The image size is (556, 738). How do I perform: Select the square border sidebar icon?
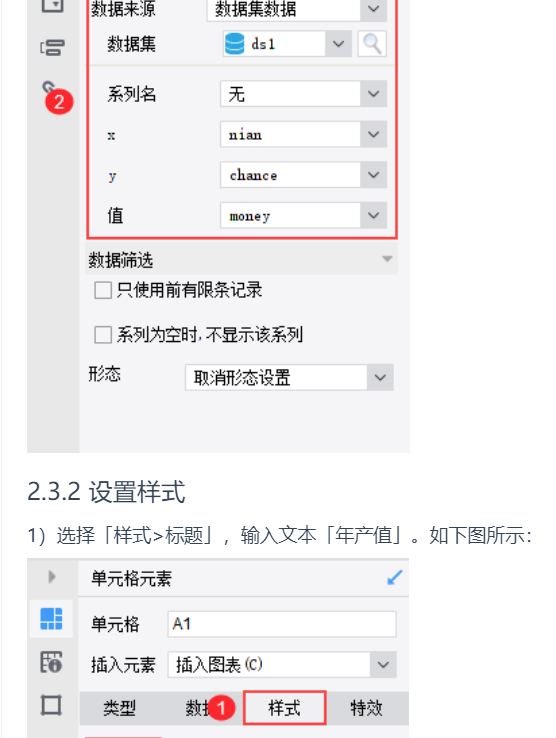51,705
